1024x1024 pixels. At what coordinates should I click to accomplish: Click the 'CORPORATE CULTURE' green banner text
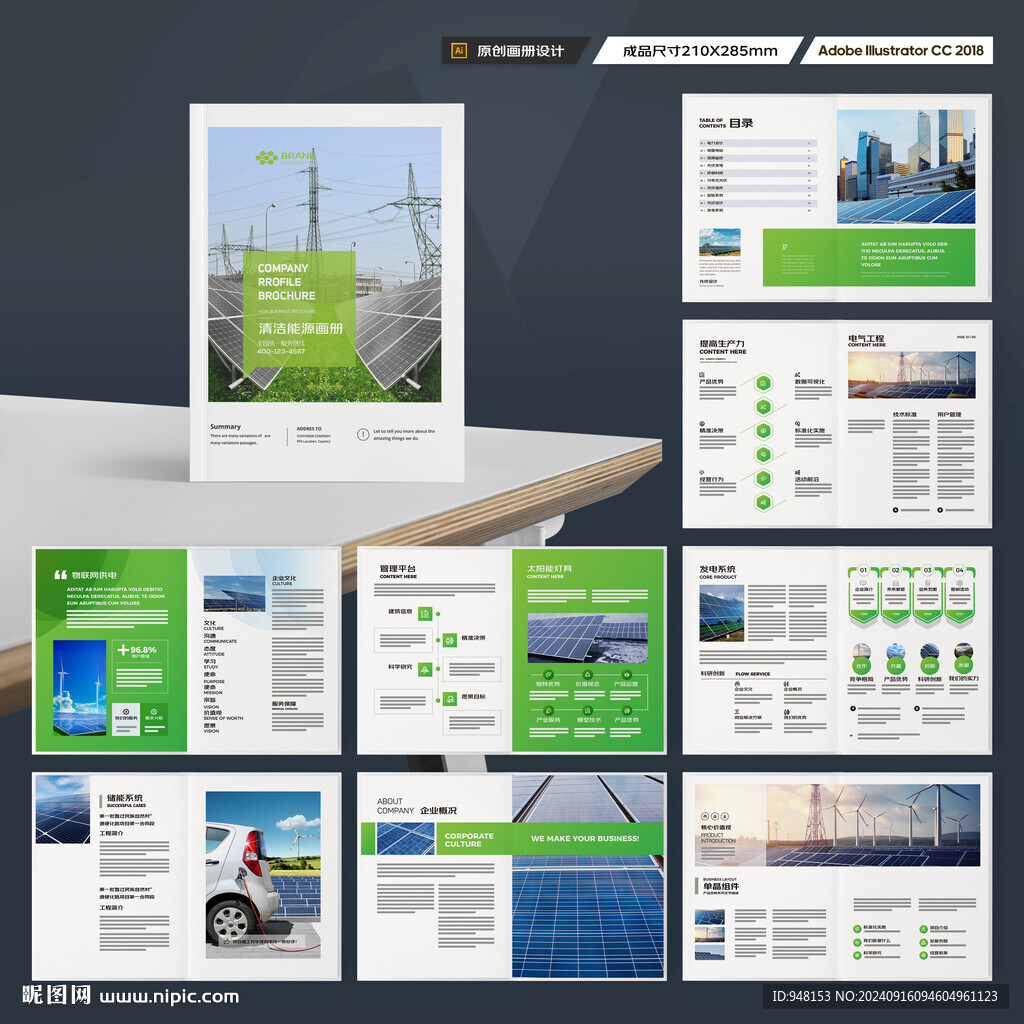pyautogui.click(x=470, y=840)
